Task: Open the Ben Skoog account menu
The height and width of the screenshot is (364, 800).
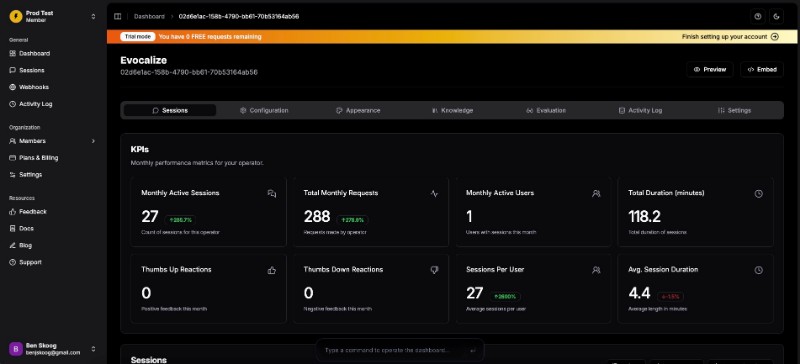Action: pos(53,349)
